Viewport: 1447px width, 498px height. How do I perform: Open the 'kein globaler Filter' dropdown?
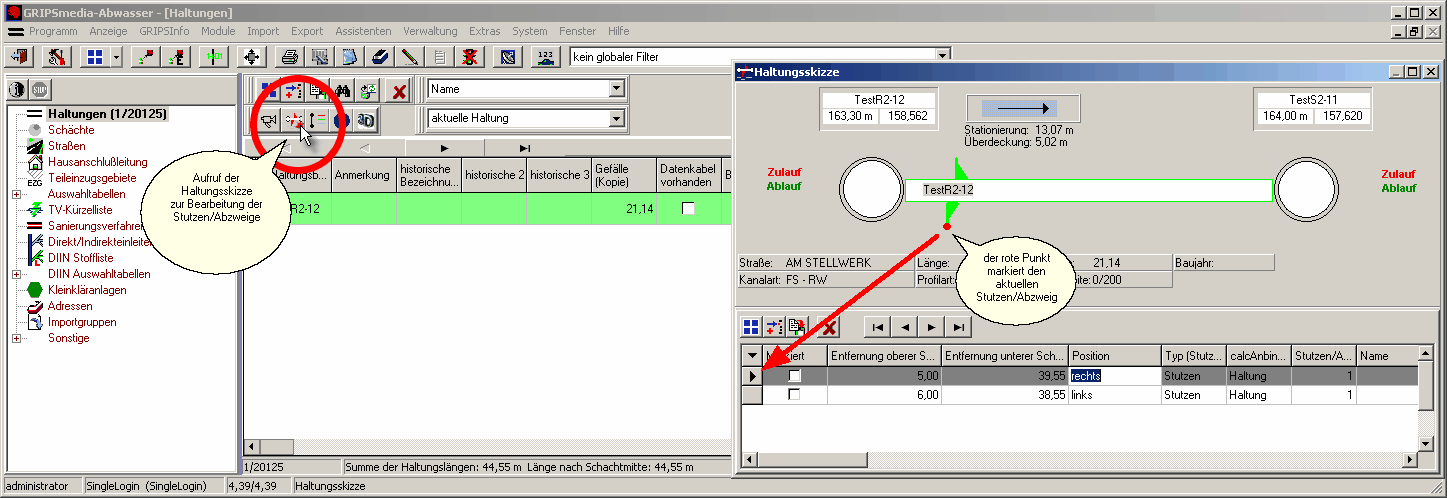941,57
